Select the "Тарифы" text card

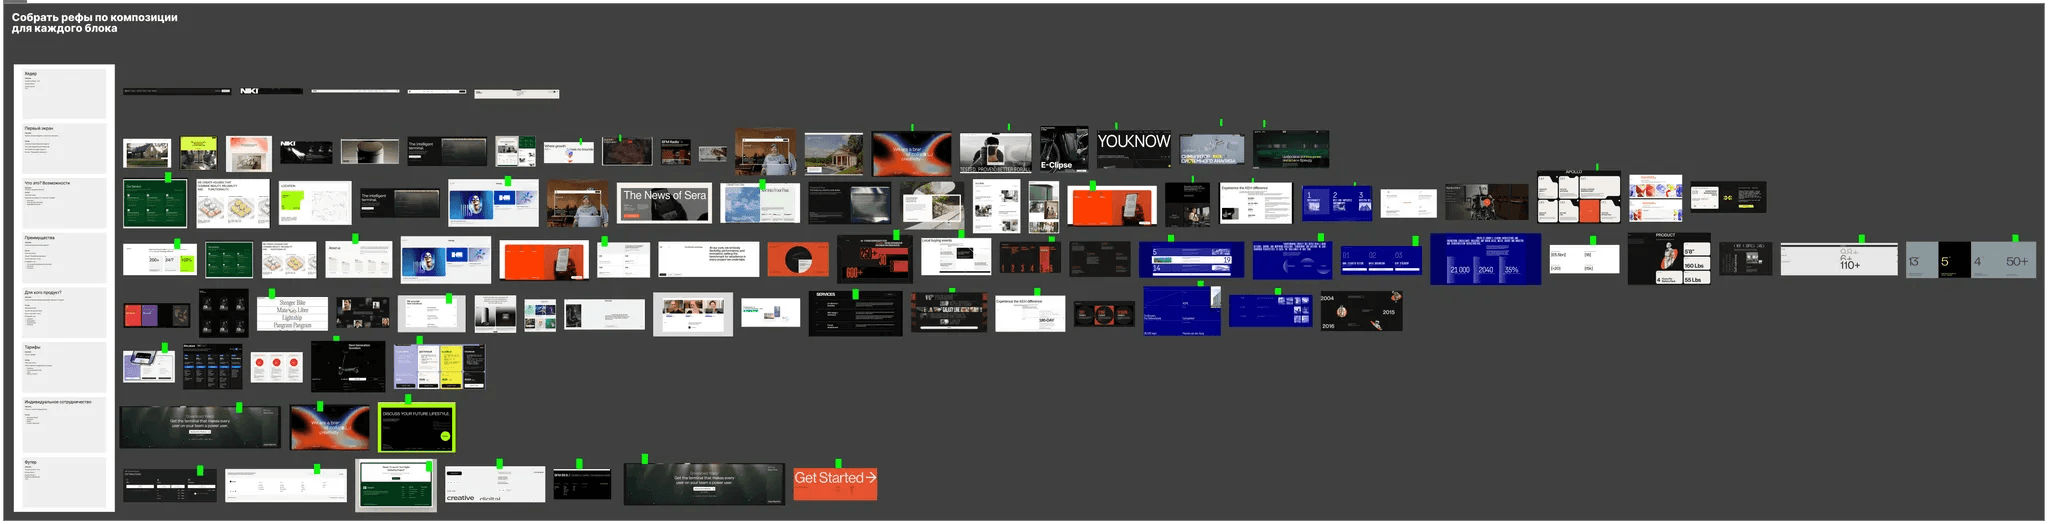tap(64, 367)
